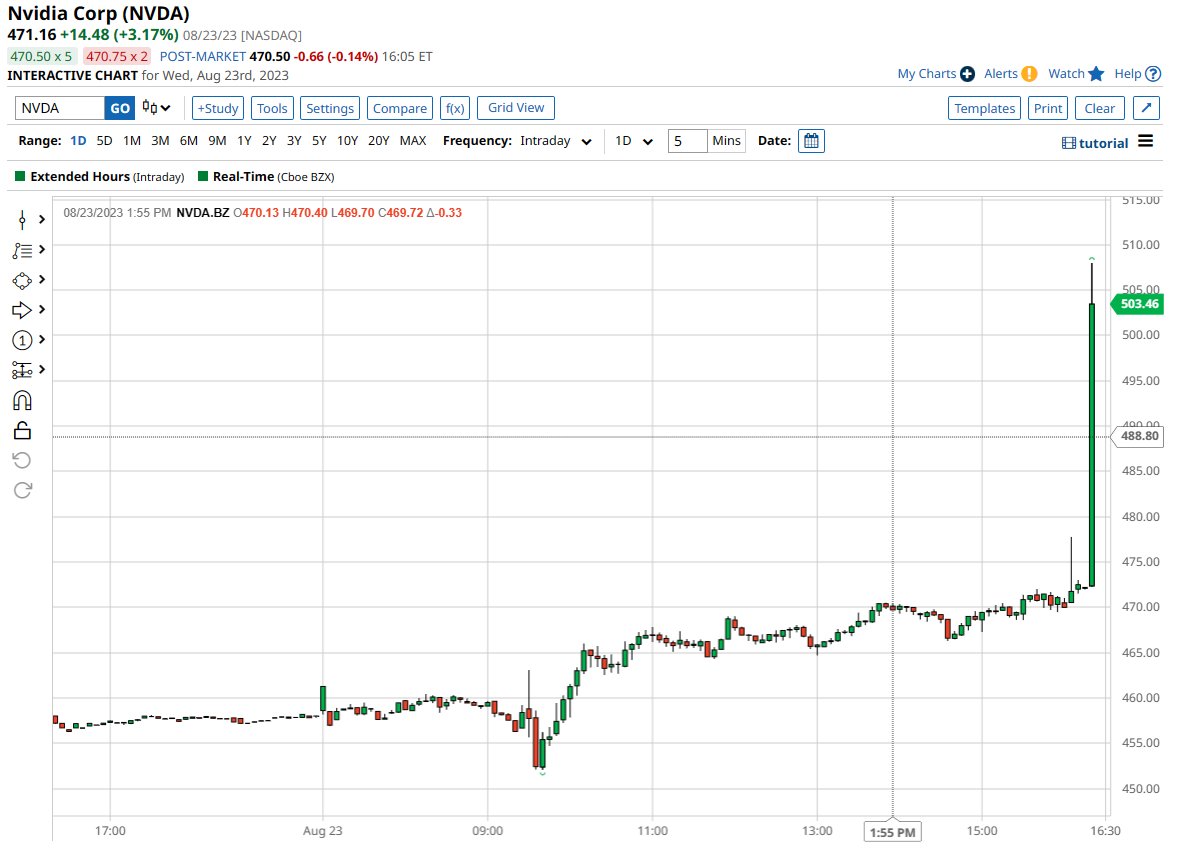Click the red 470.75 x 2 ask box
Image resolution: width=1190 pixels, height=852 pixels.
point(117,56)
